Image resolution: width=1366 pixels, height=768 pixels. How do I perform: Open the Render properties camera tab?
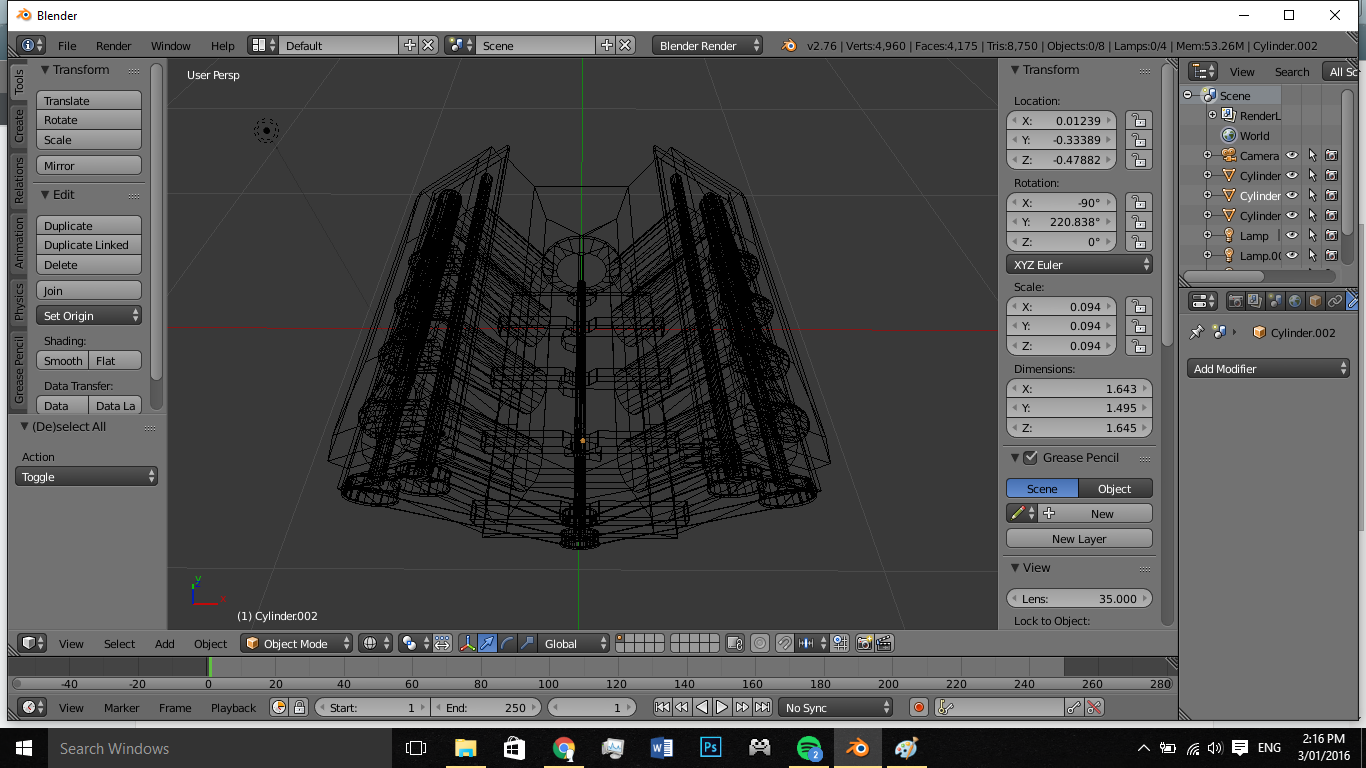click(1236, 301)
